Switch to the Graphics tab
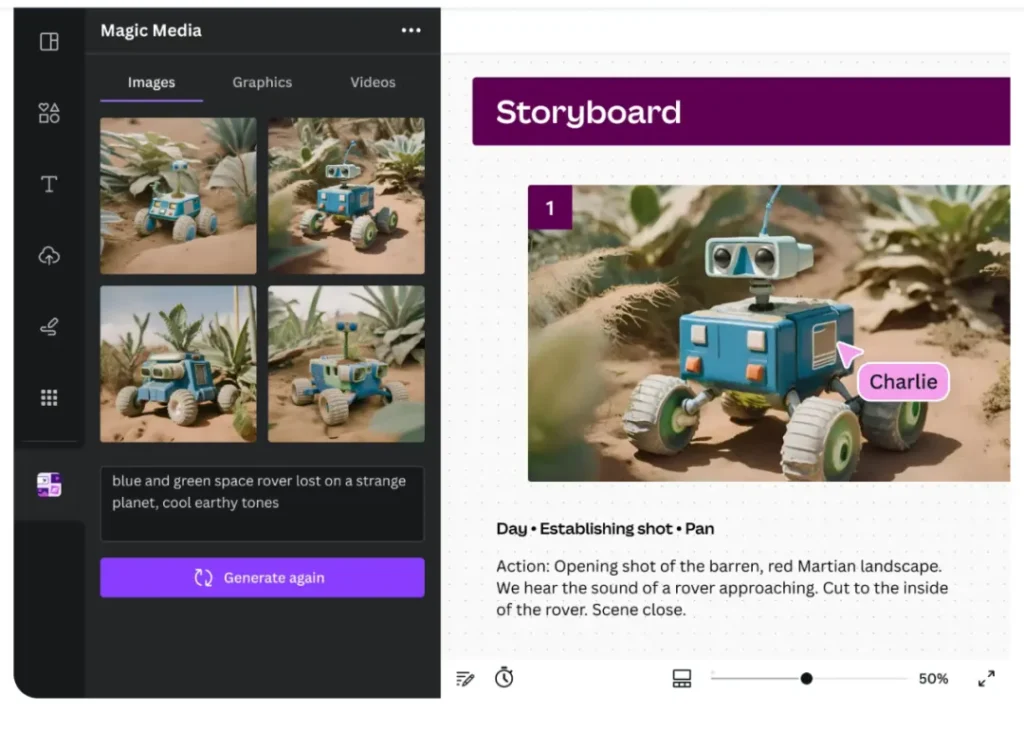This screenshot has width=1024, height=749. [262, 82]
